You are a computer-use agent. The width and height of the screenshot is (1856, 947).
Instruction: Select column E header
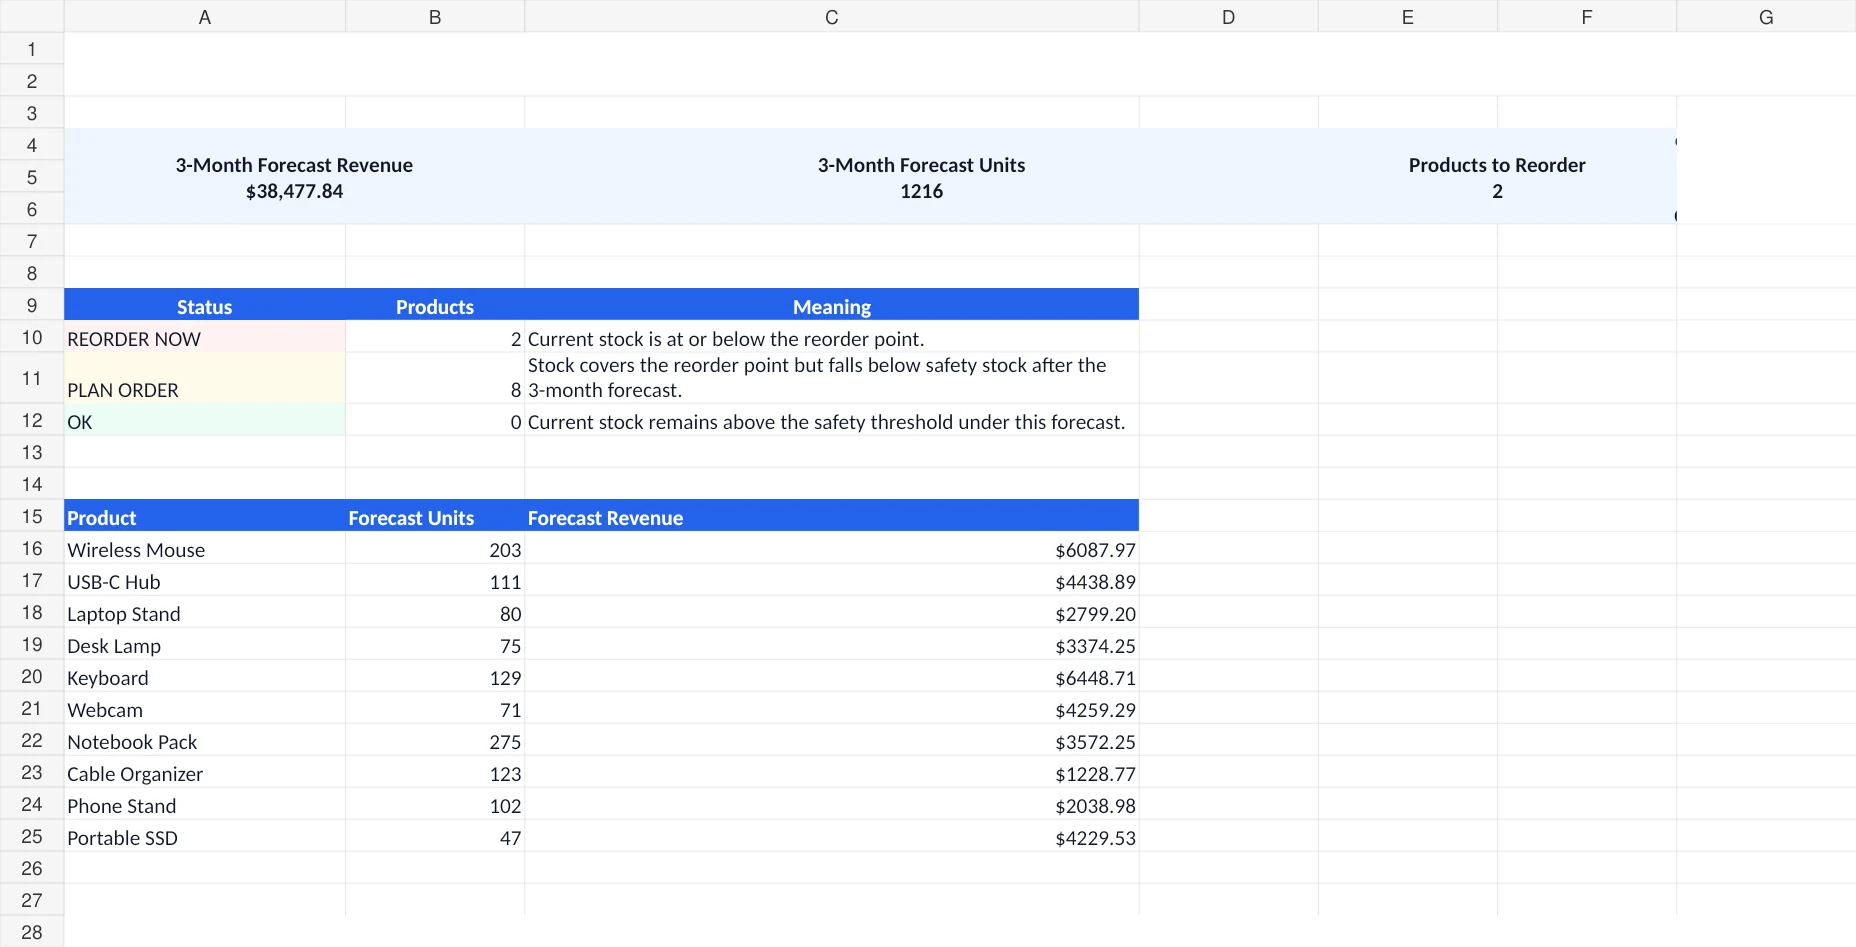coord(1407,16)
